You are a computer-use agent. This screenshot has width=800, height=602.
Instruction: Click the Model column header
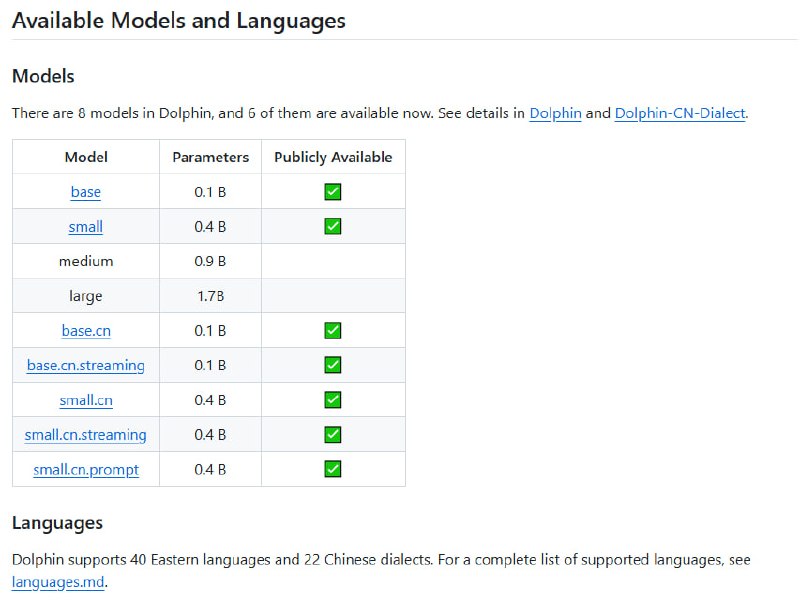[86, 157]
